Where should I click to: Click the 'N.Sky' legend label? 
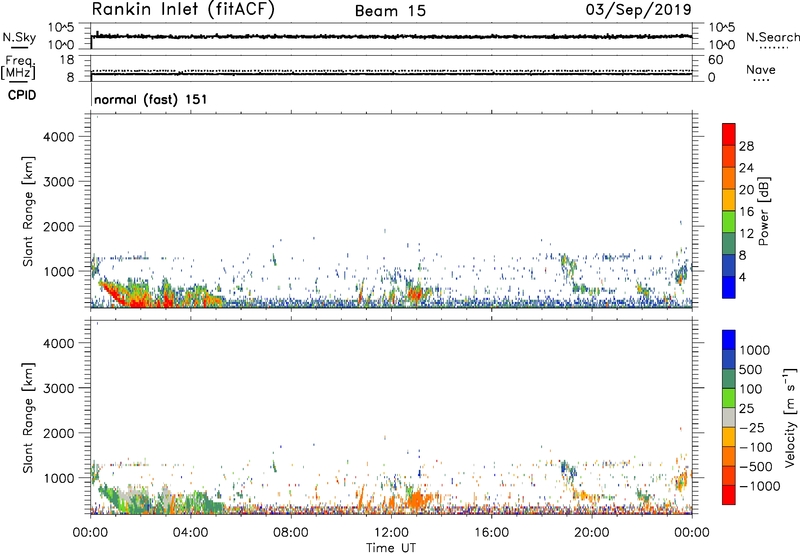[19, 37]
